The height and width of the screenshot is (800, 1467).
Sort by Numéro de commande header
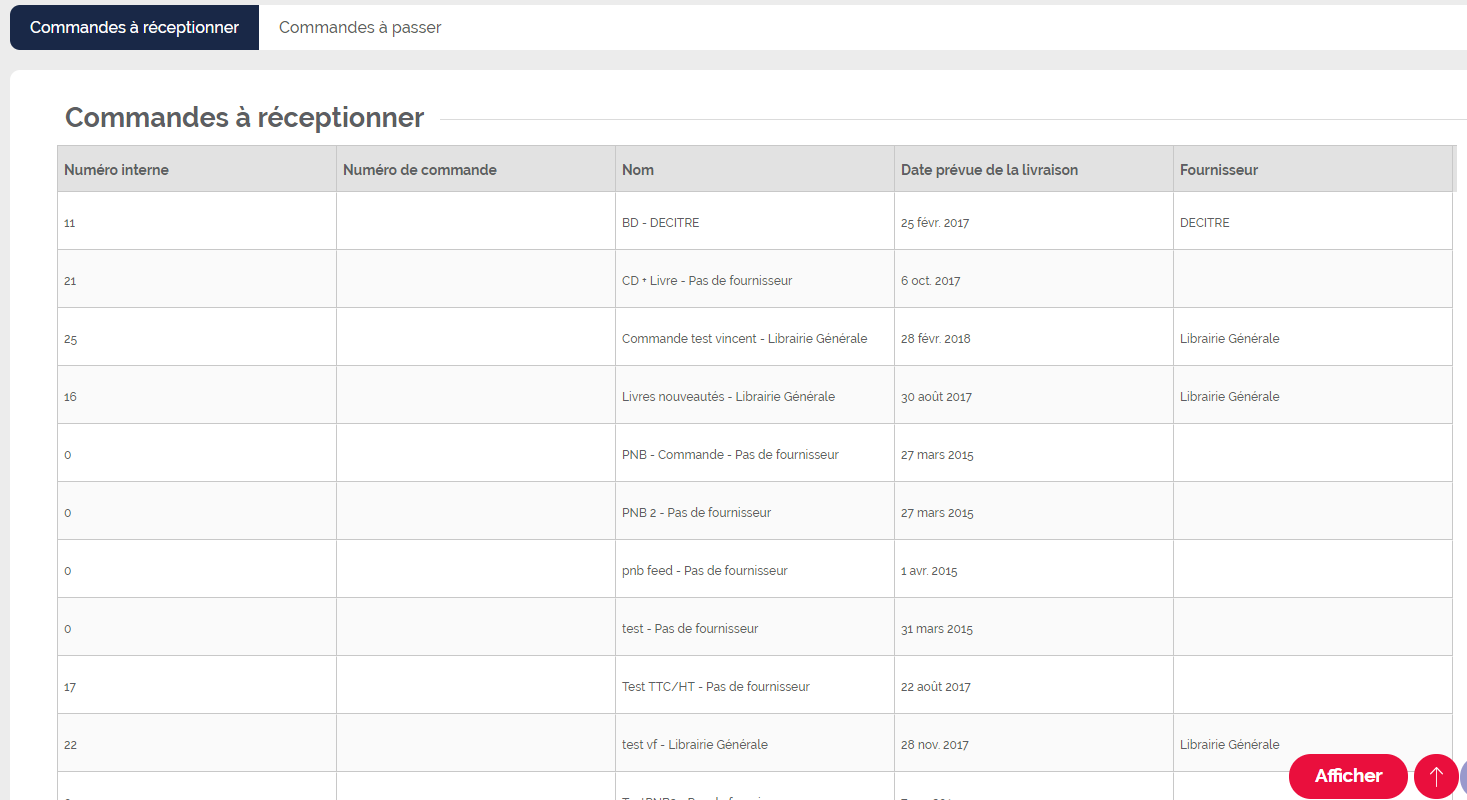[476, 169]
